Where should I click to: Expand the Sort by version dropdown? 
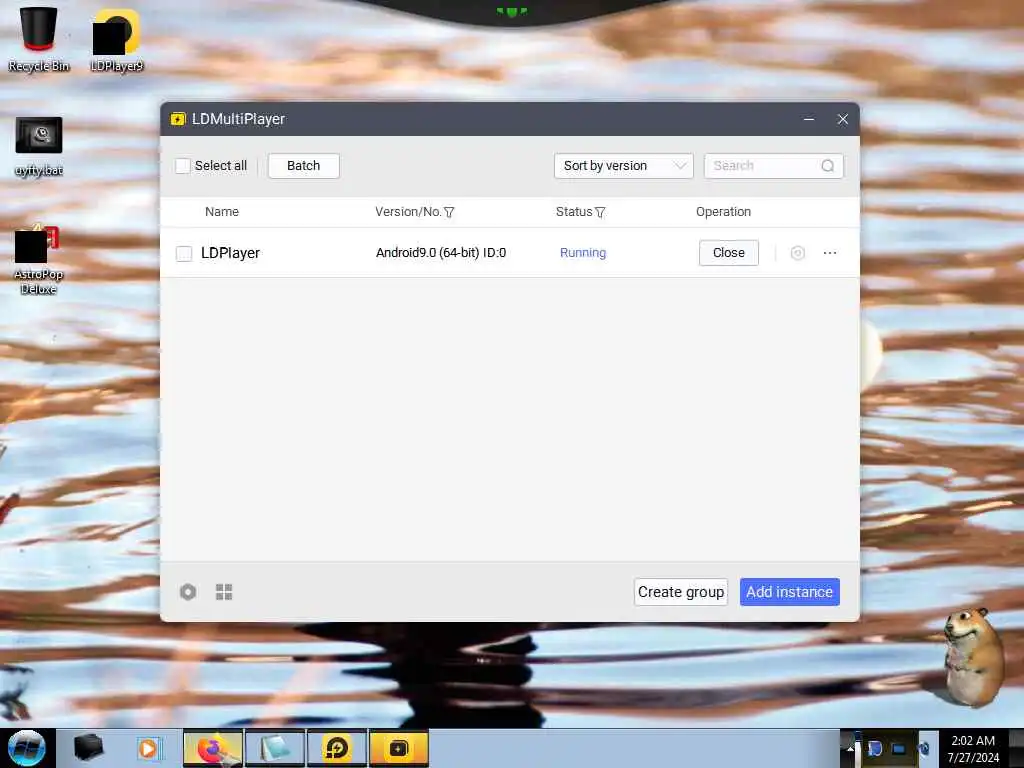coord(624,166)
